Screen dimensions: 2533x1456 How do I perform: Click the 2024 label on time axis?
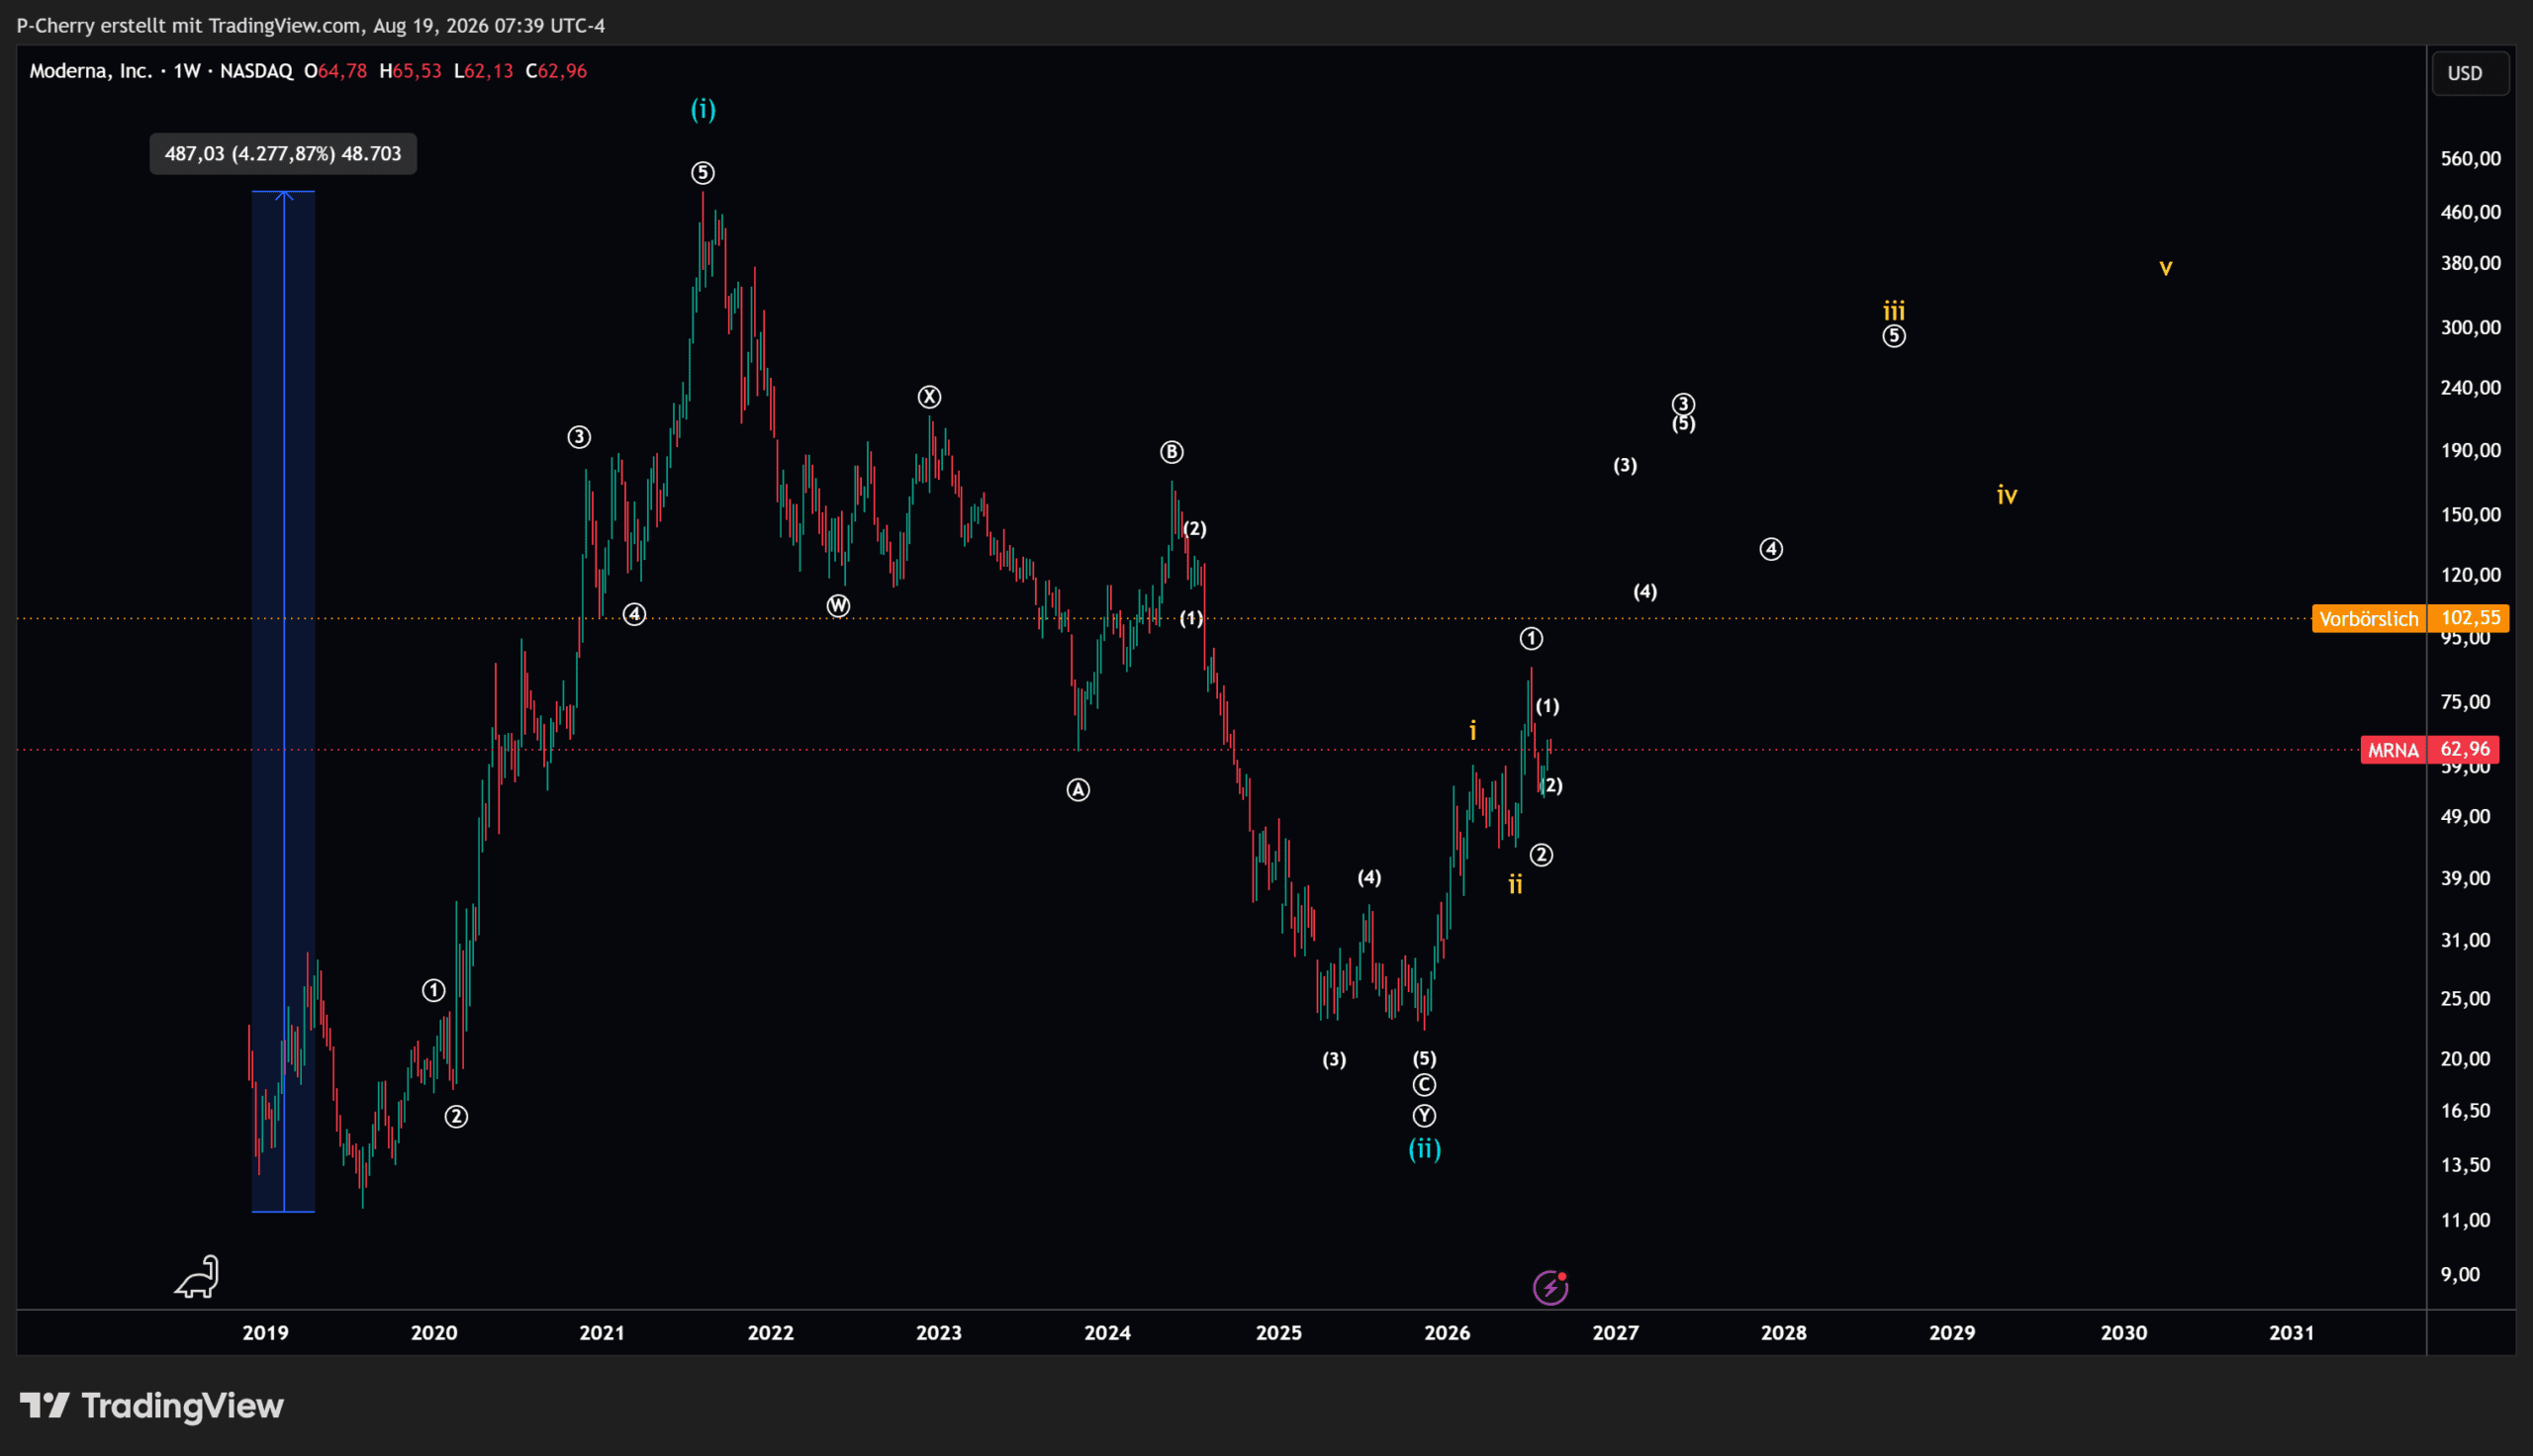1108,1333
